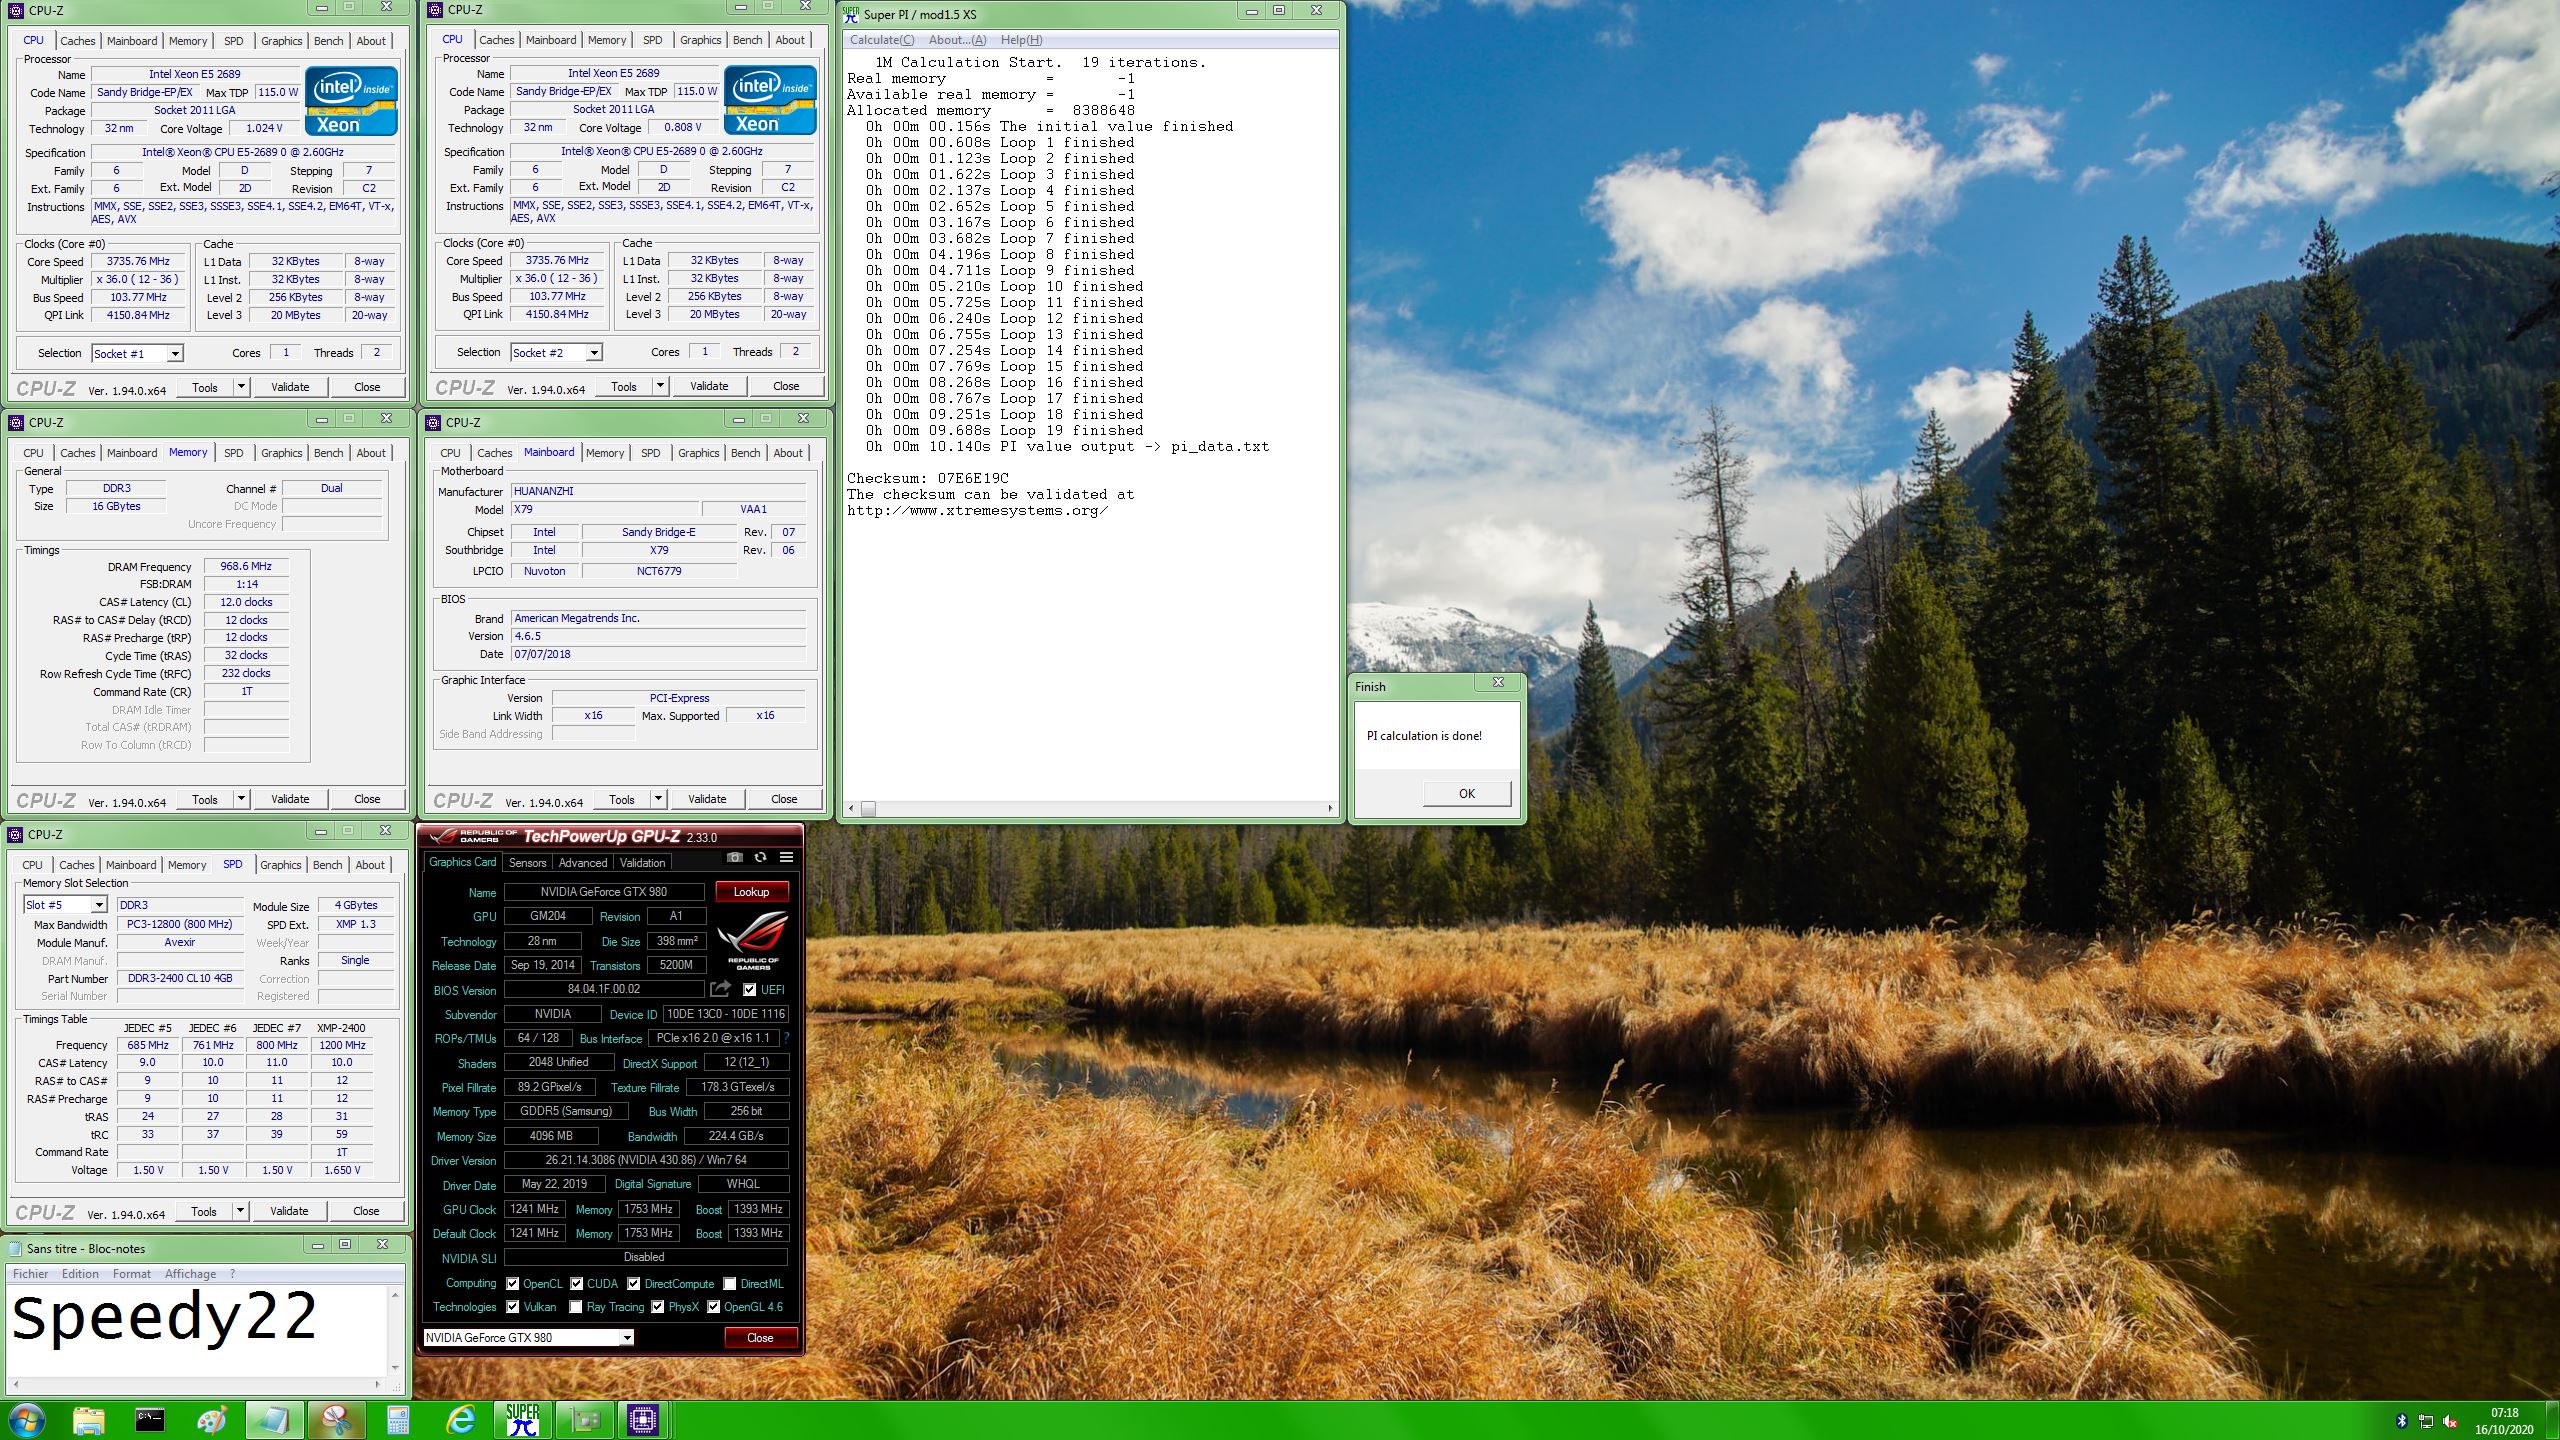Open the Calculate menu in Super PI

pyautogui.click(x=881, y=40)
